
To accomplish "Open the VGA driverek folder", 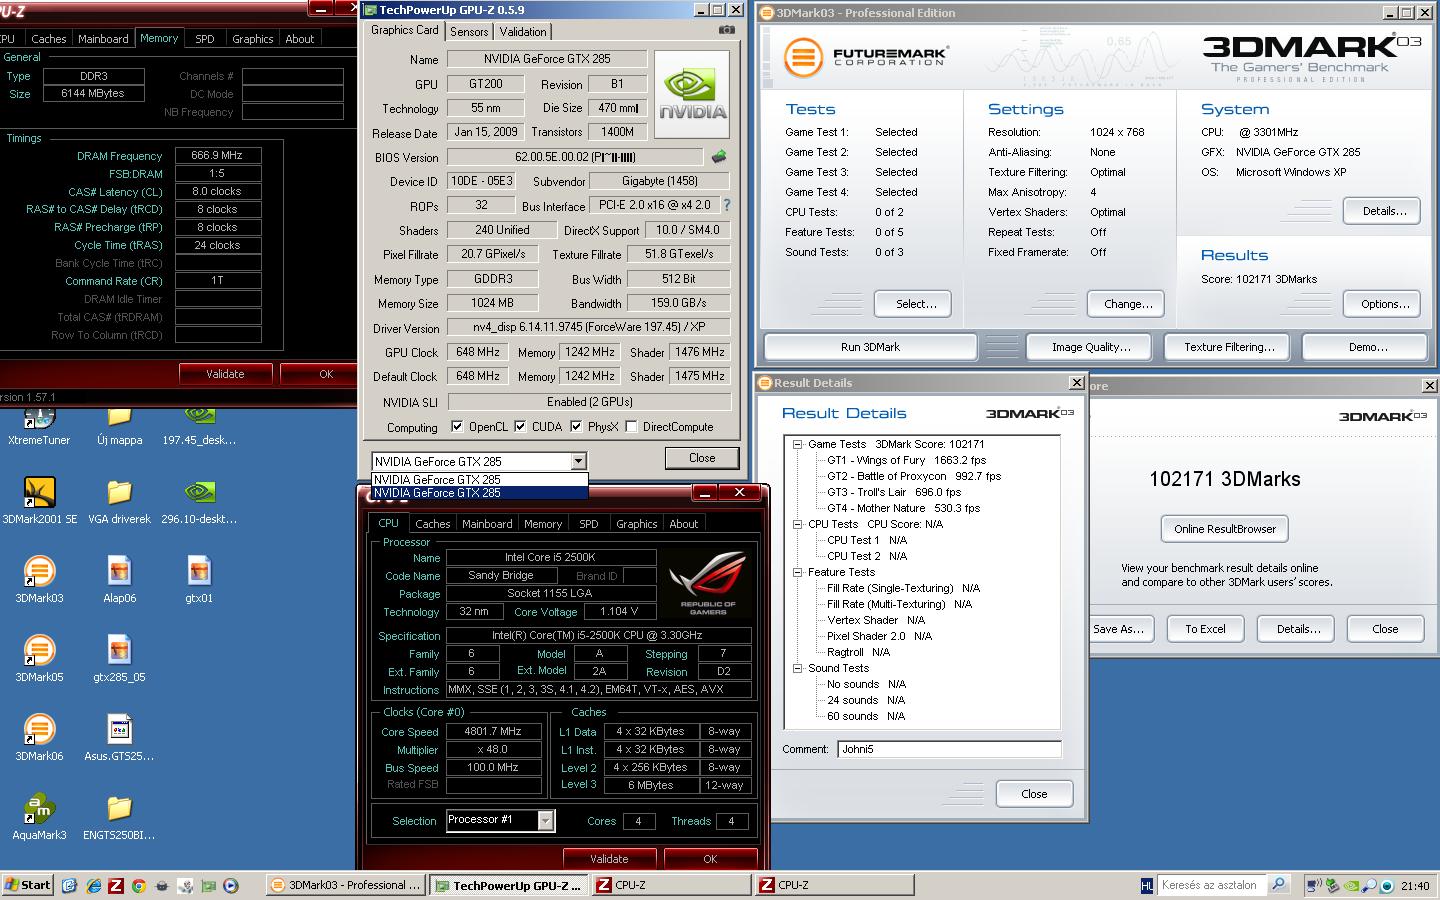I will coord(119,500).
